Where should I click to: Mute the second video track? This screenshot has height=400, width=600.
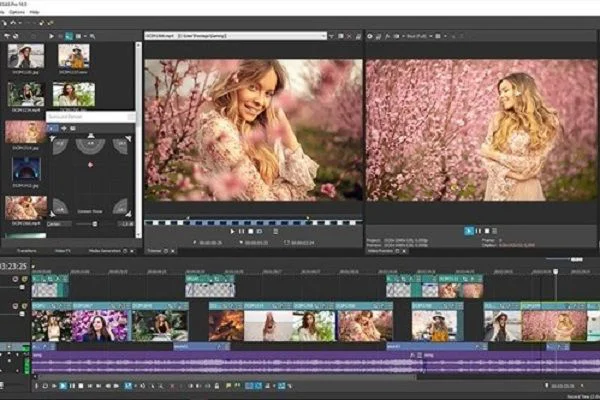15,306
